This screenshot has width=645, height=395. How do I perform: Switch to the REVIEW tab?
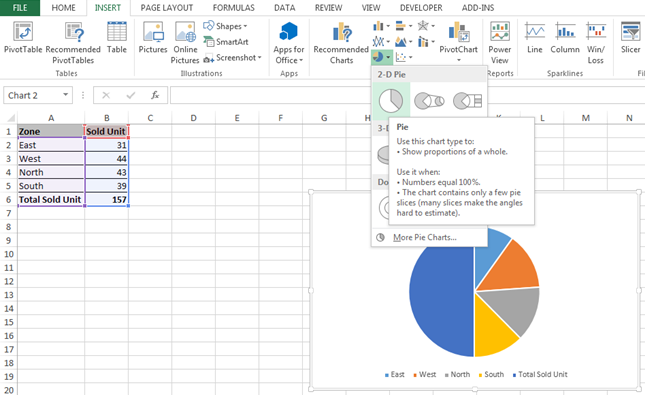coord(328,8)
